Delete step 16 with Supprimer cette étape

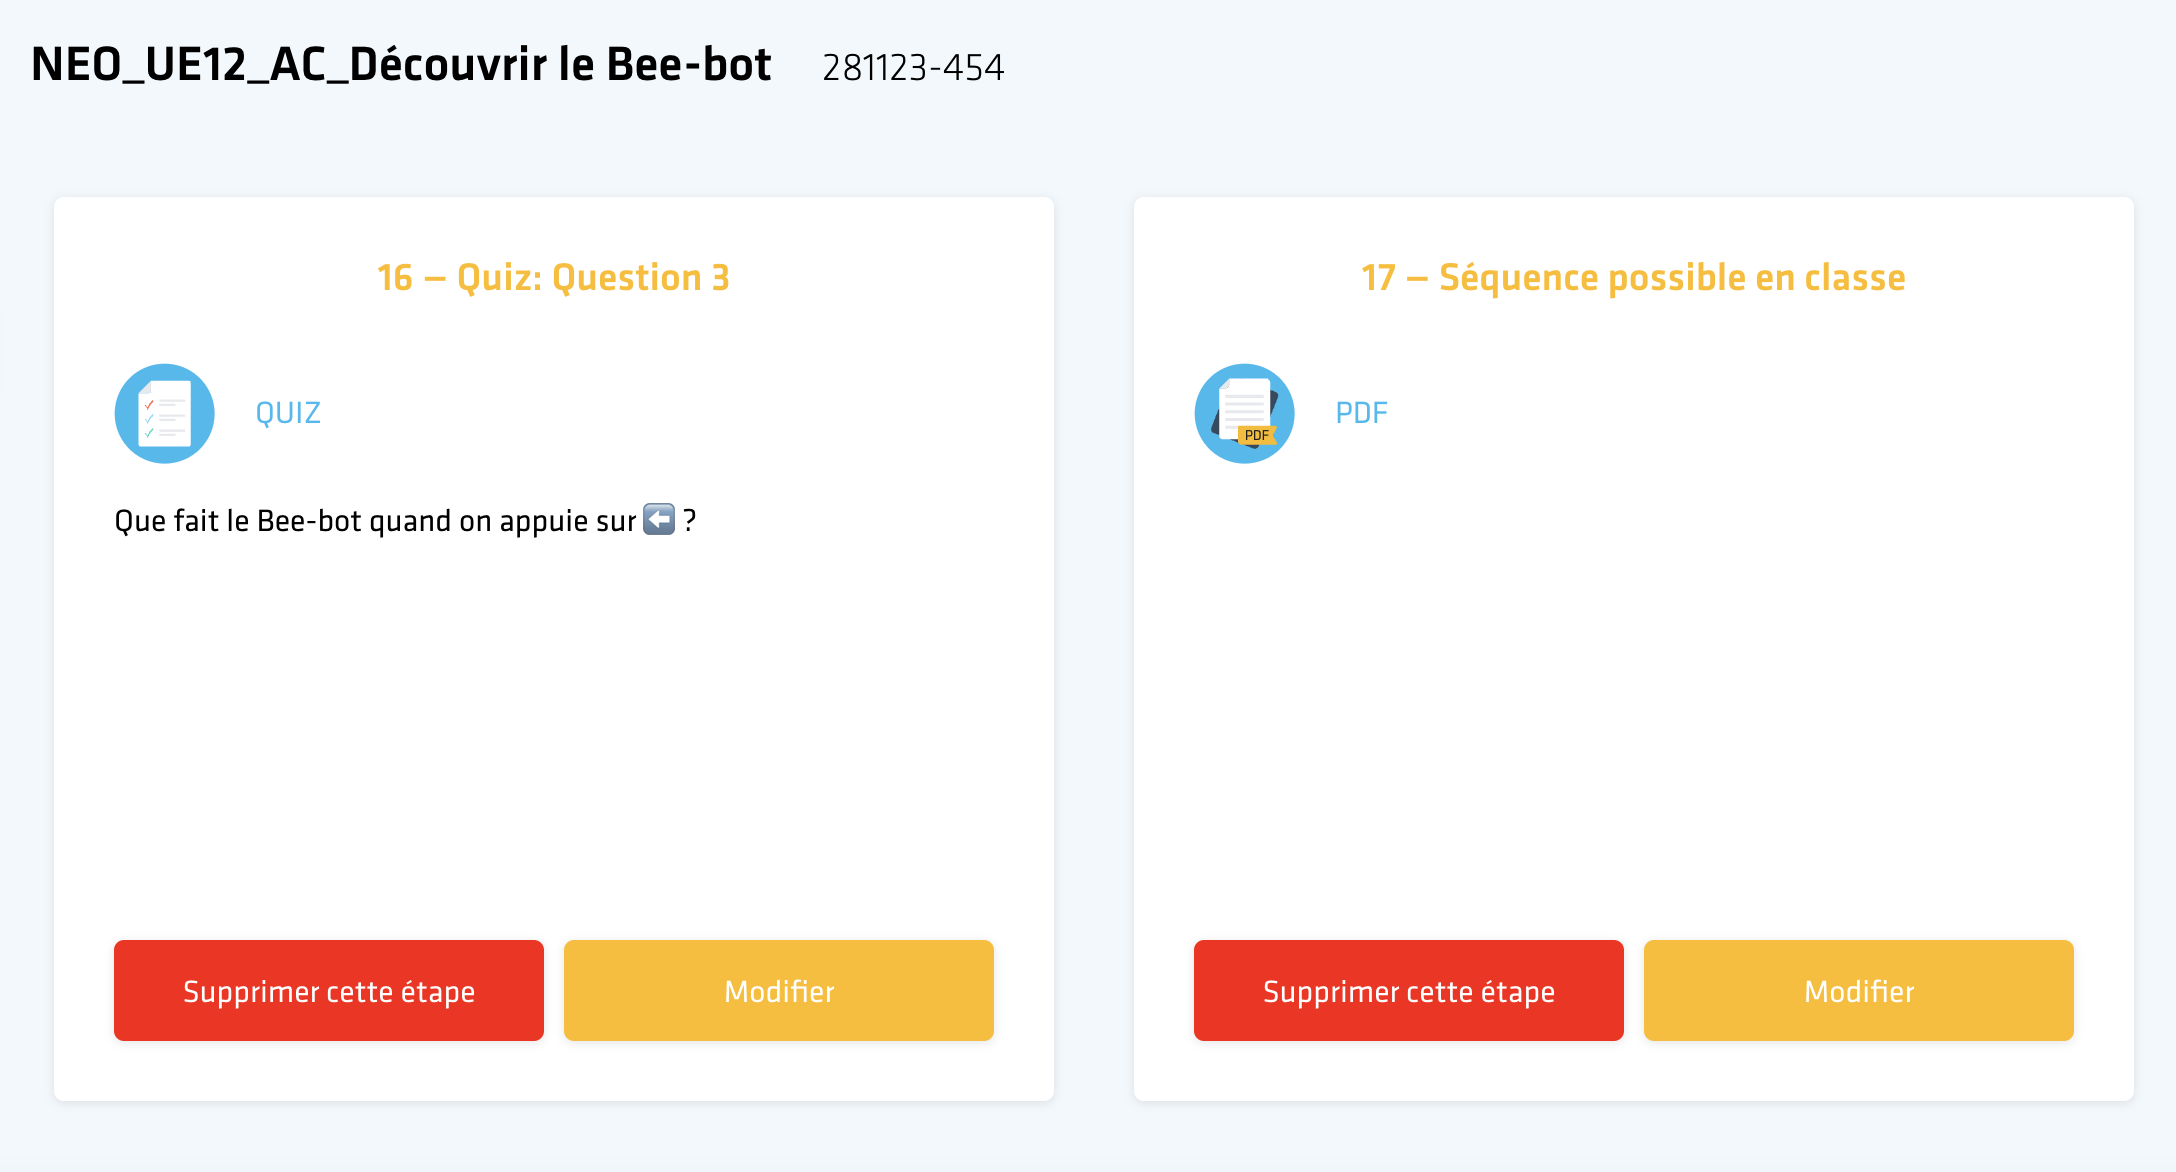tap(329, 990)
